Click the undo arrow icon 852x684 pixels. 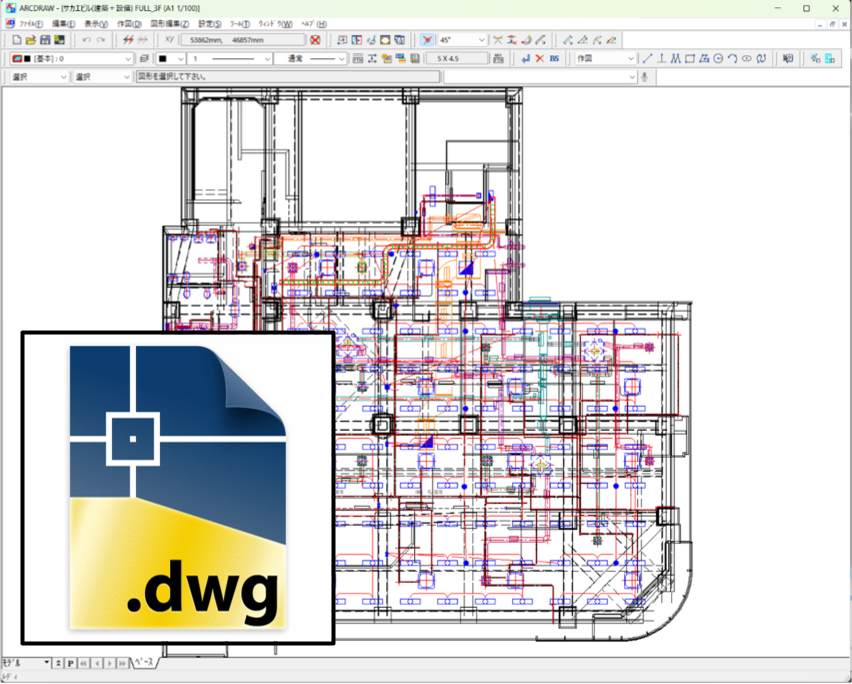click(x=86, y=40)
